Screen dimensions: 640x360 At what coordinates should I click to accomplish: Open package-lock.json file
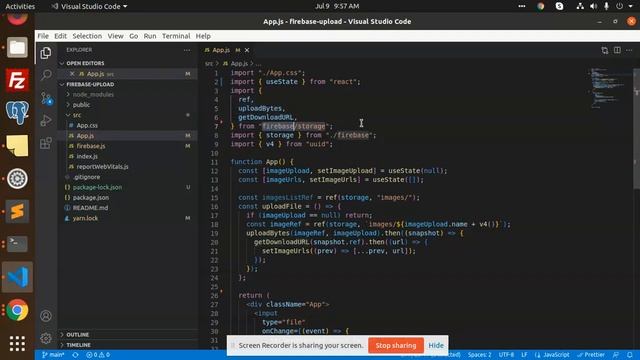click(97, 187)
